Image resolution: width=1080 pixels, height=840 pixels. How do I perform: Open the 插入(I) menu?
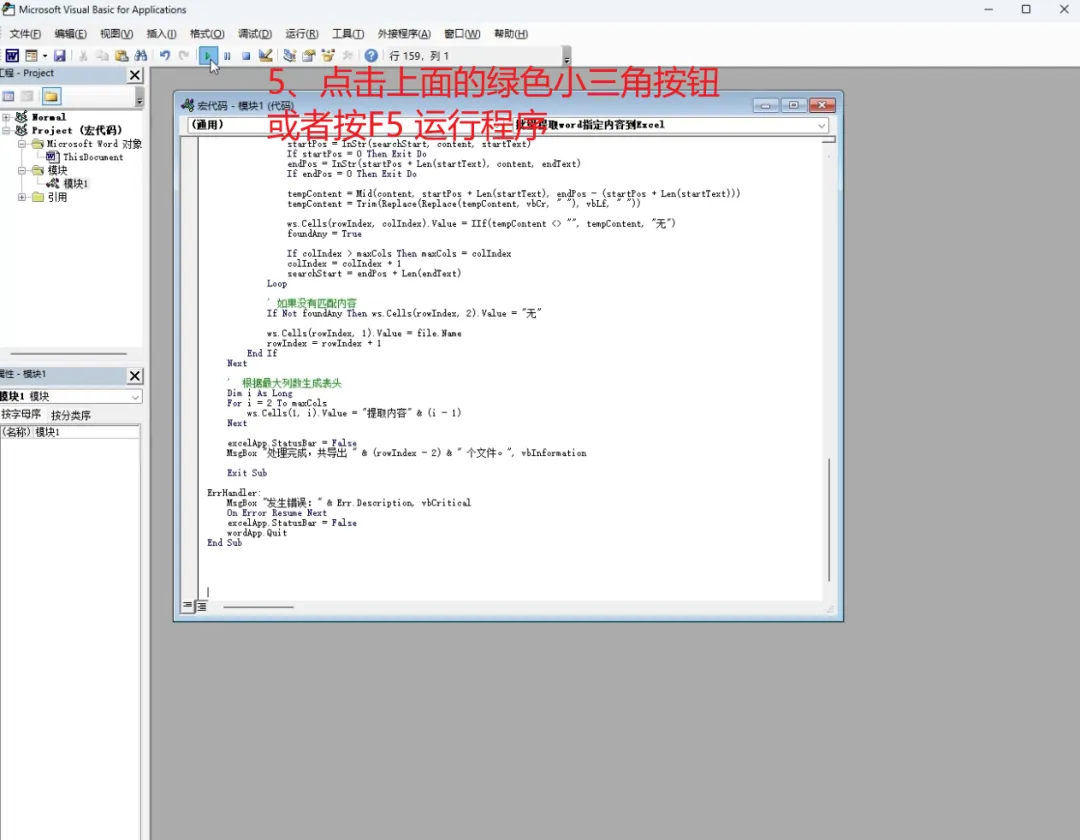point(161,34)
